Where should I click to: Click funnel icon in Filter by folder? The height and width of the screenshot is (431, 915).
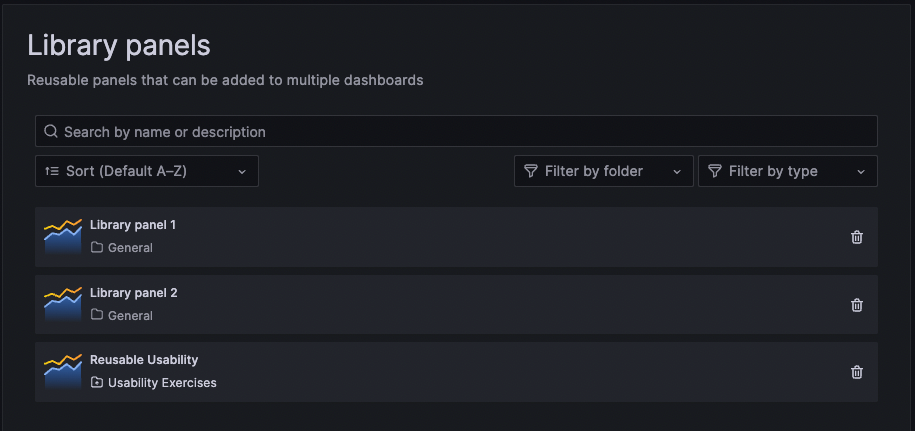tap(531, 171)
